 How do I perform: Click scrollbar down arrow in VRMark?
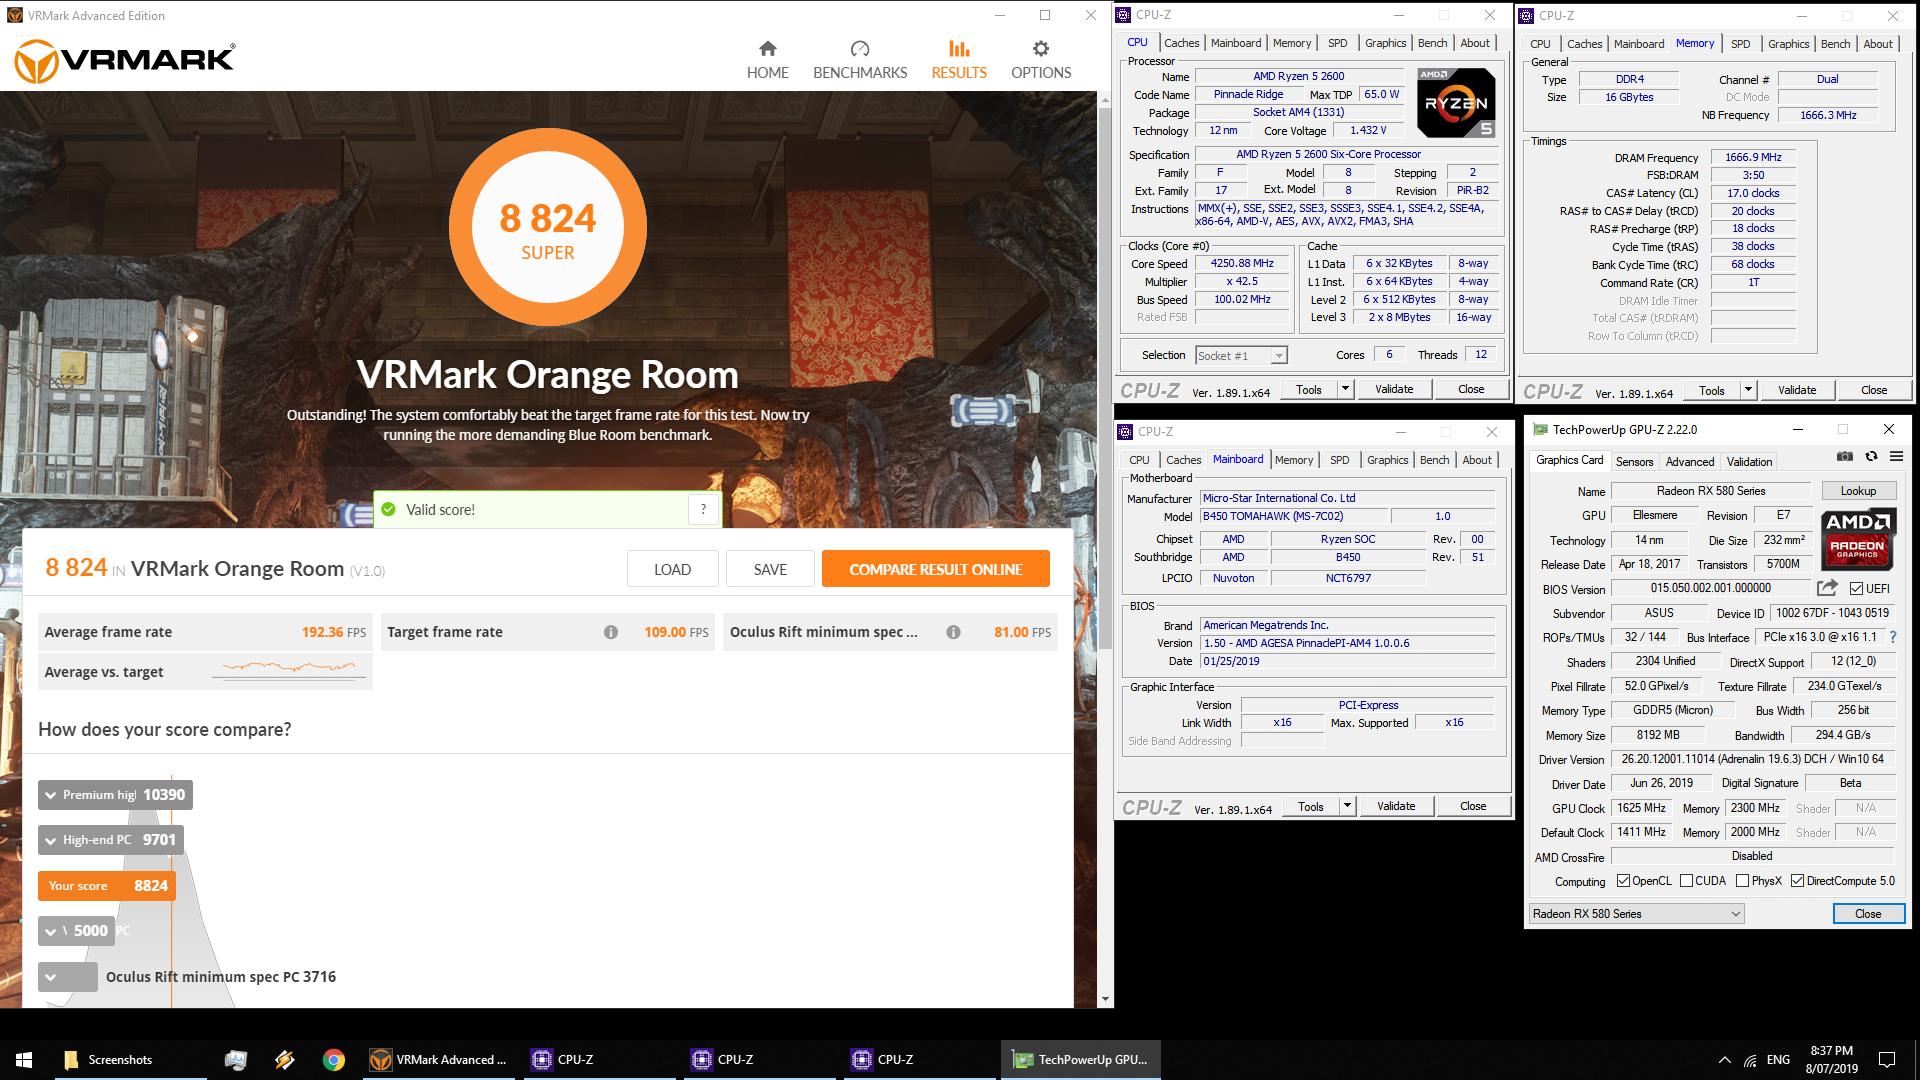point(1105,999)
